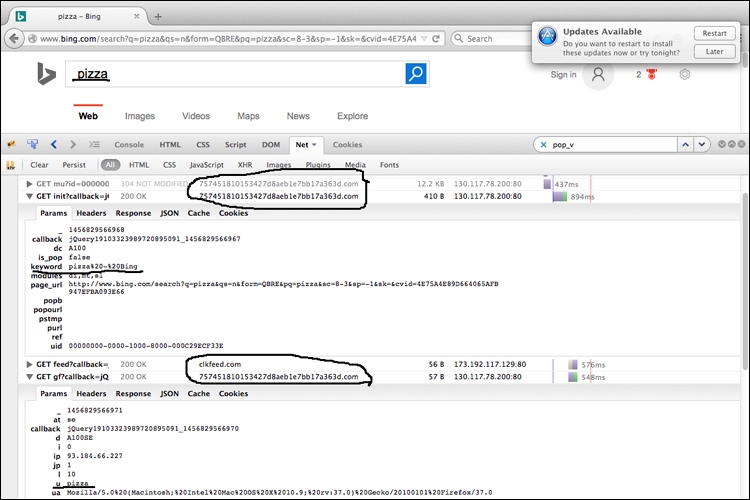750x500 pixels.
Task: Filter Net requests by Fonts
Action: [389, 165]
